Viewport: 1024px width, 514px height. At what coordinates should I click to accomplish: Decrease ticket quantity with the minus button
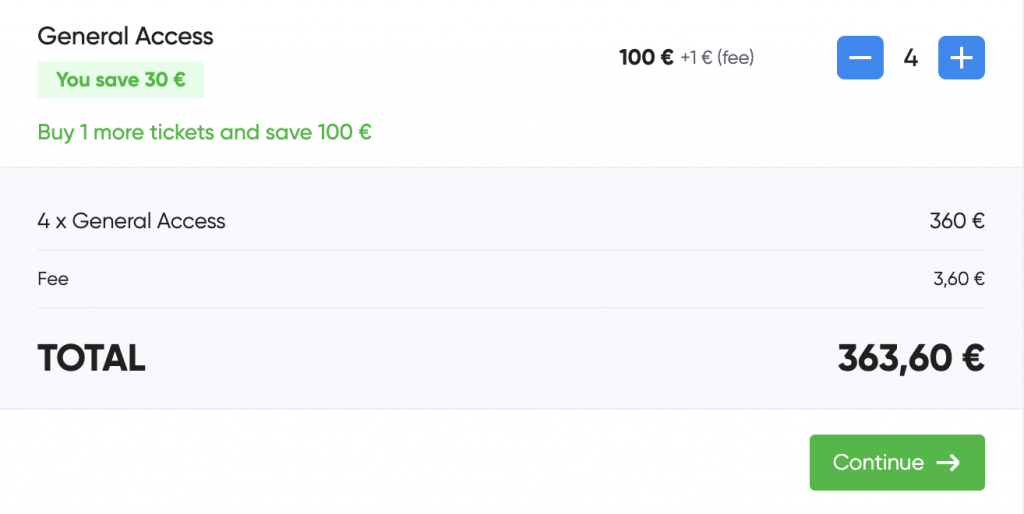pos(860,58)
